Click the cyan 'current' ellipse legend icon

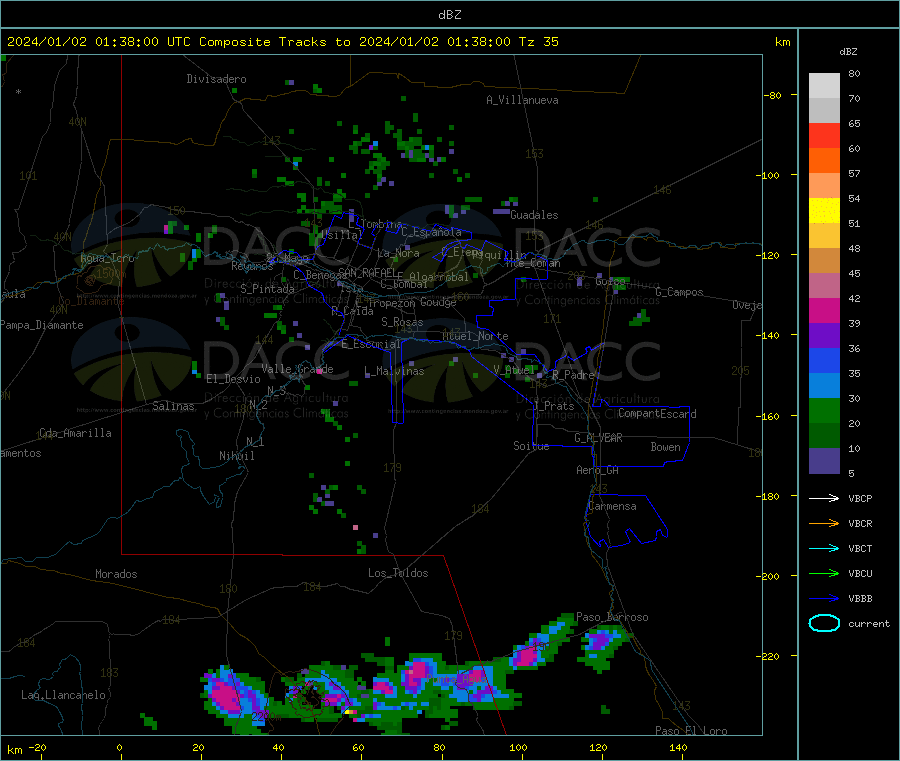pyautogui.click(x=824, y=623)
